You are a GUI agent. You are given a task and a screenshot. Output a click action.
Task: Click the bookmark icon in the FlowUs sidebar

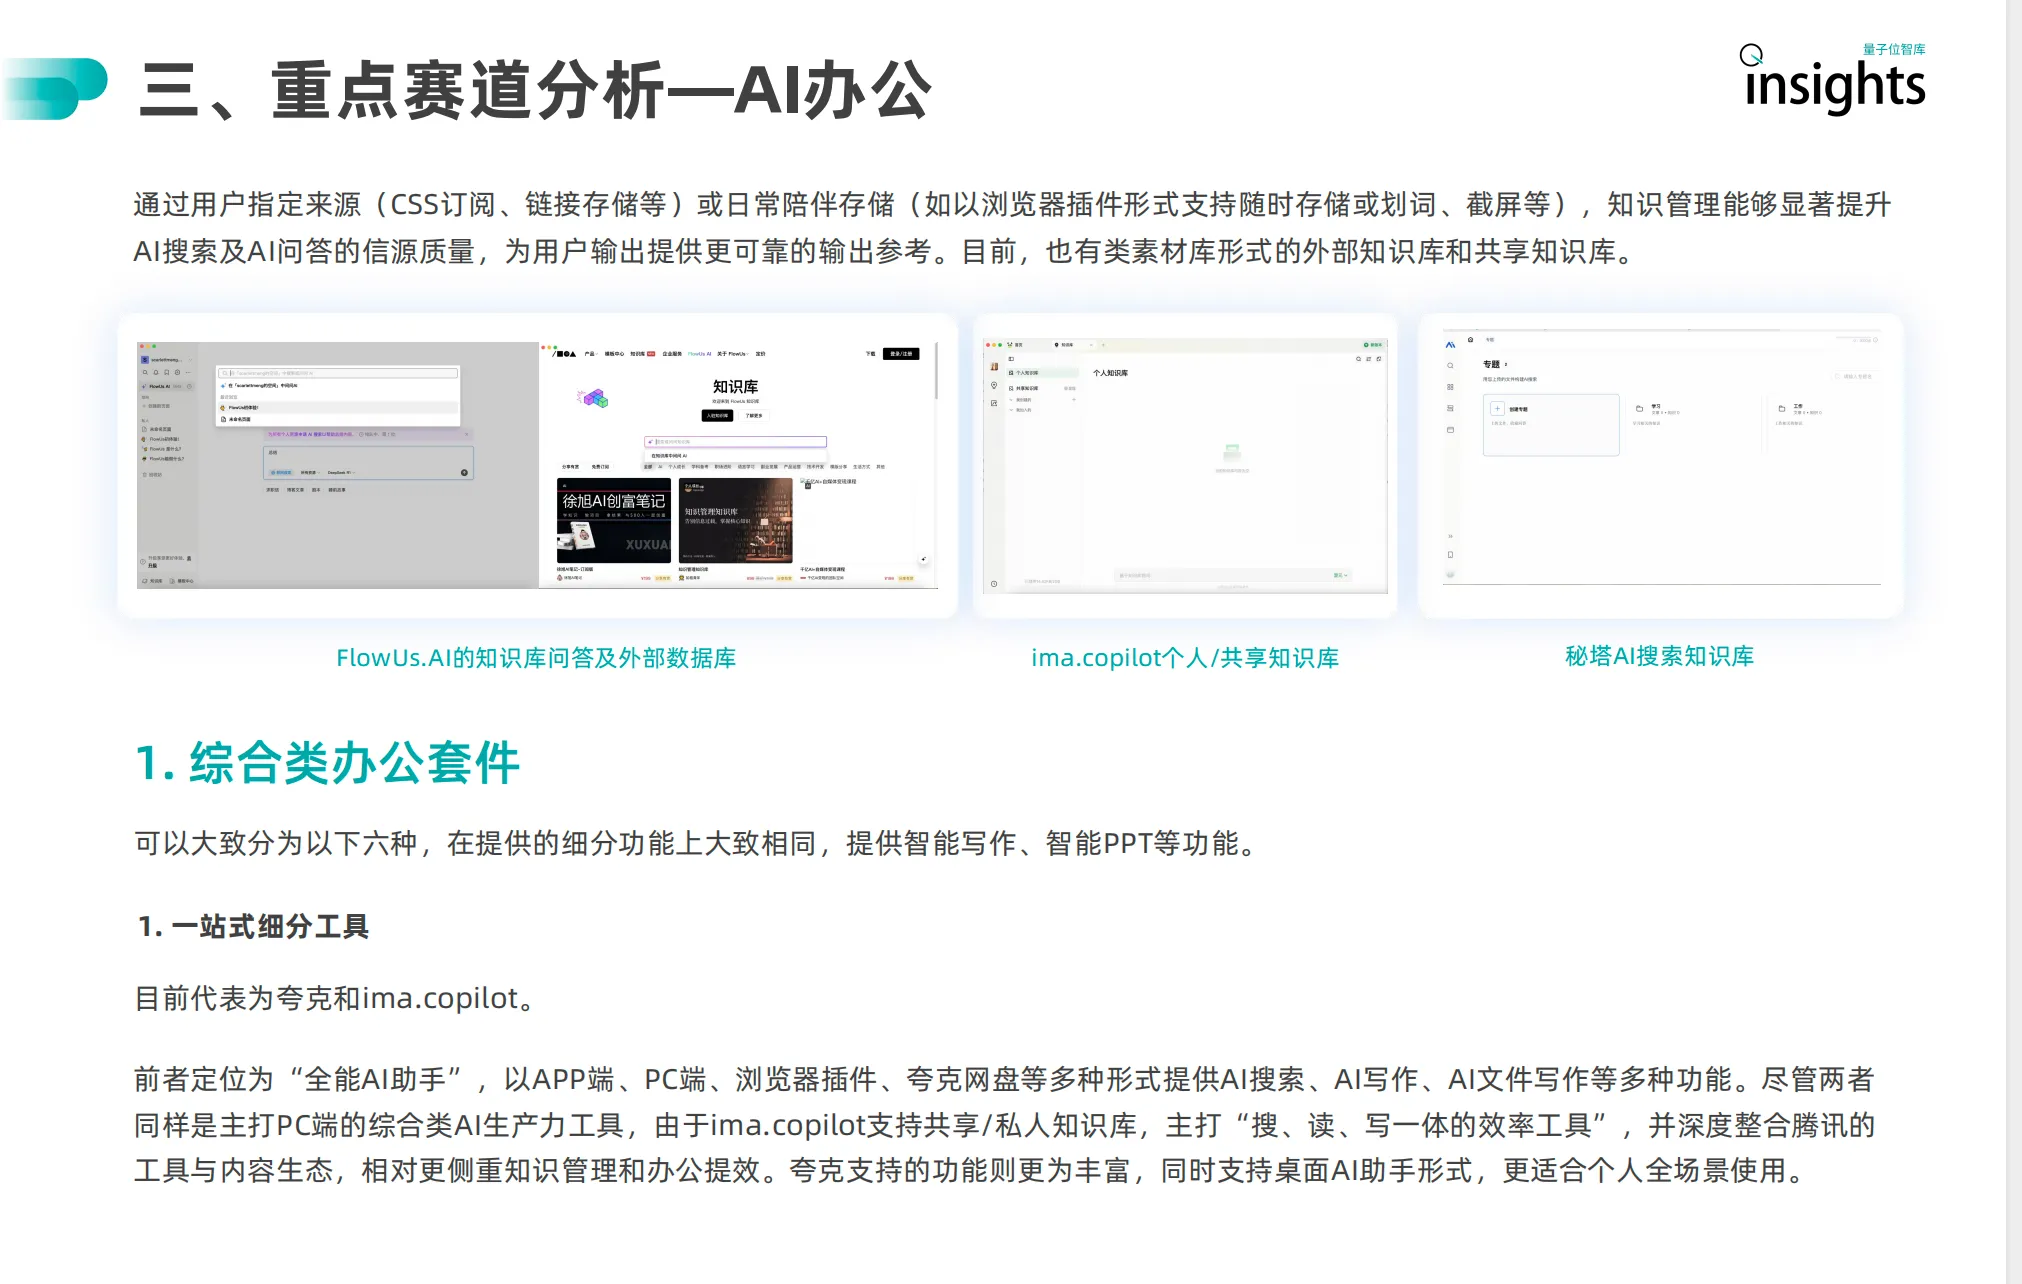167,373
